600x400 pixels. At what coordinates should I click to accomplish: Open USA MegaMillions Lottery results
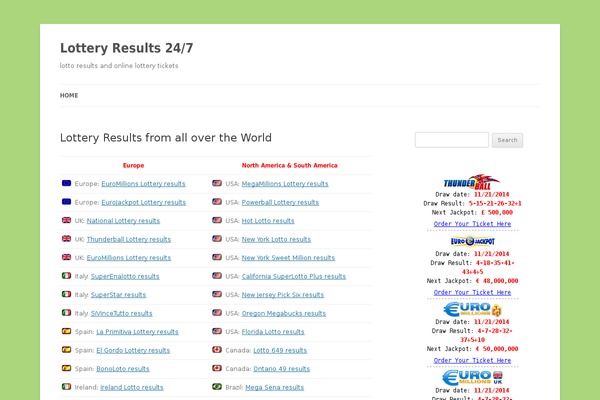coord(285,184)
